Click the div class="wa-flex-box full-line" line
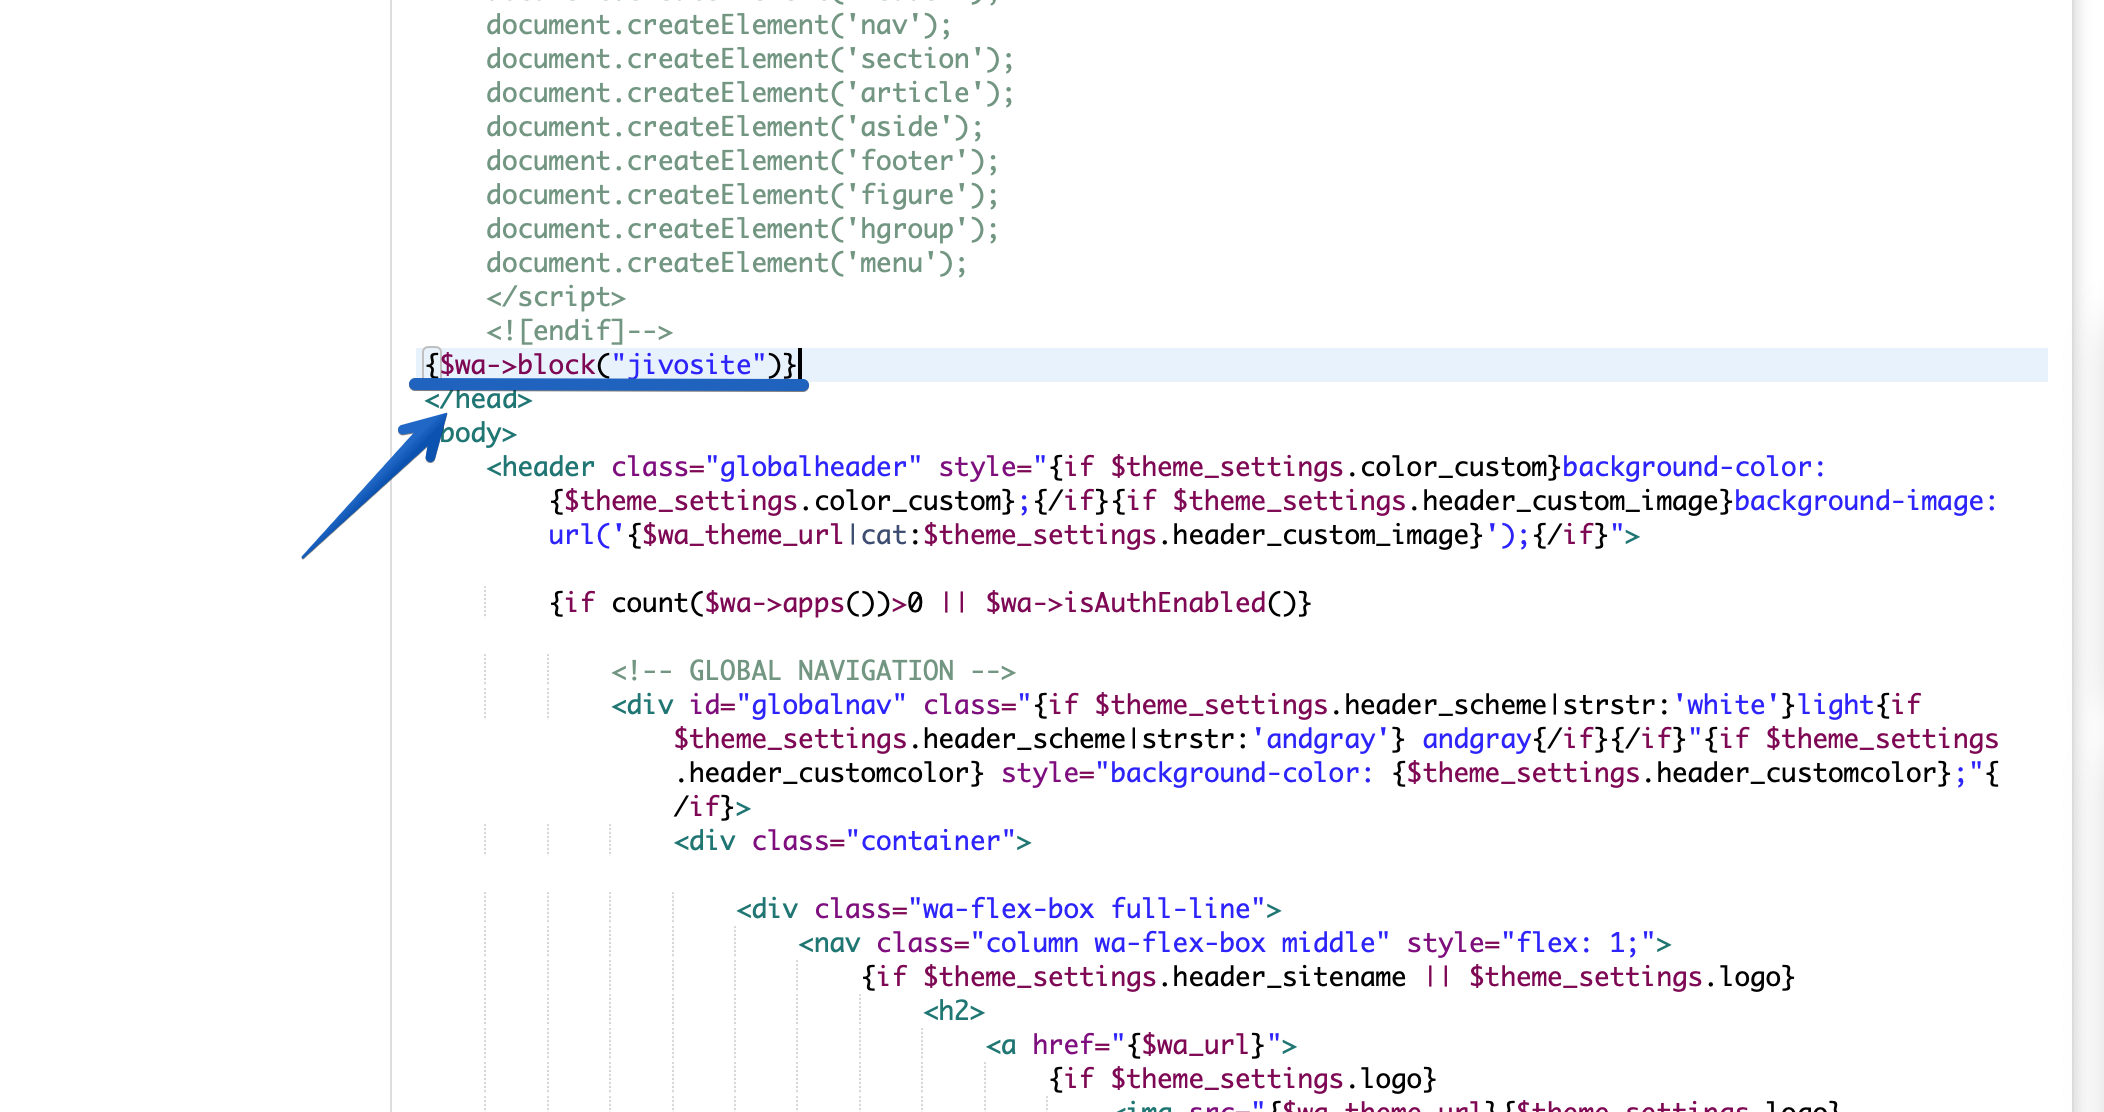Screen dimensions: 2104x1112 (1009, 909)
